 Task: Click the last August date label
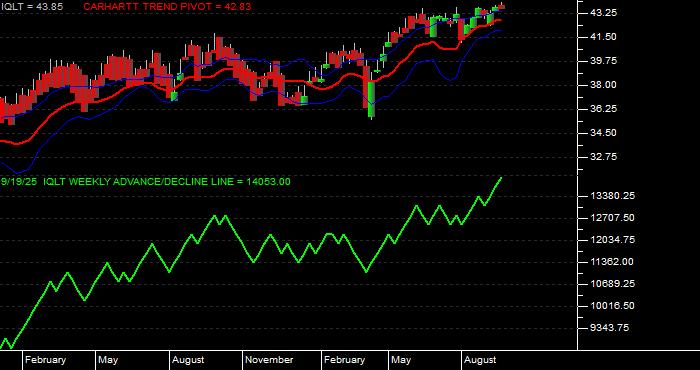480,360
